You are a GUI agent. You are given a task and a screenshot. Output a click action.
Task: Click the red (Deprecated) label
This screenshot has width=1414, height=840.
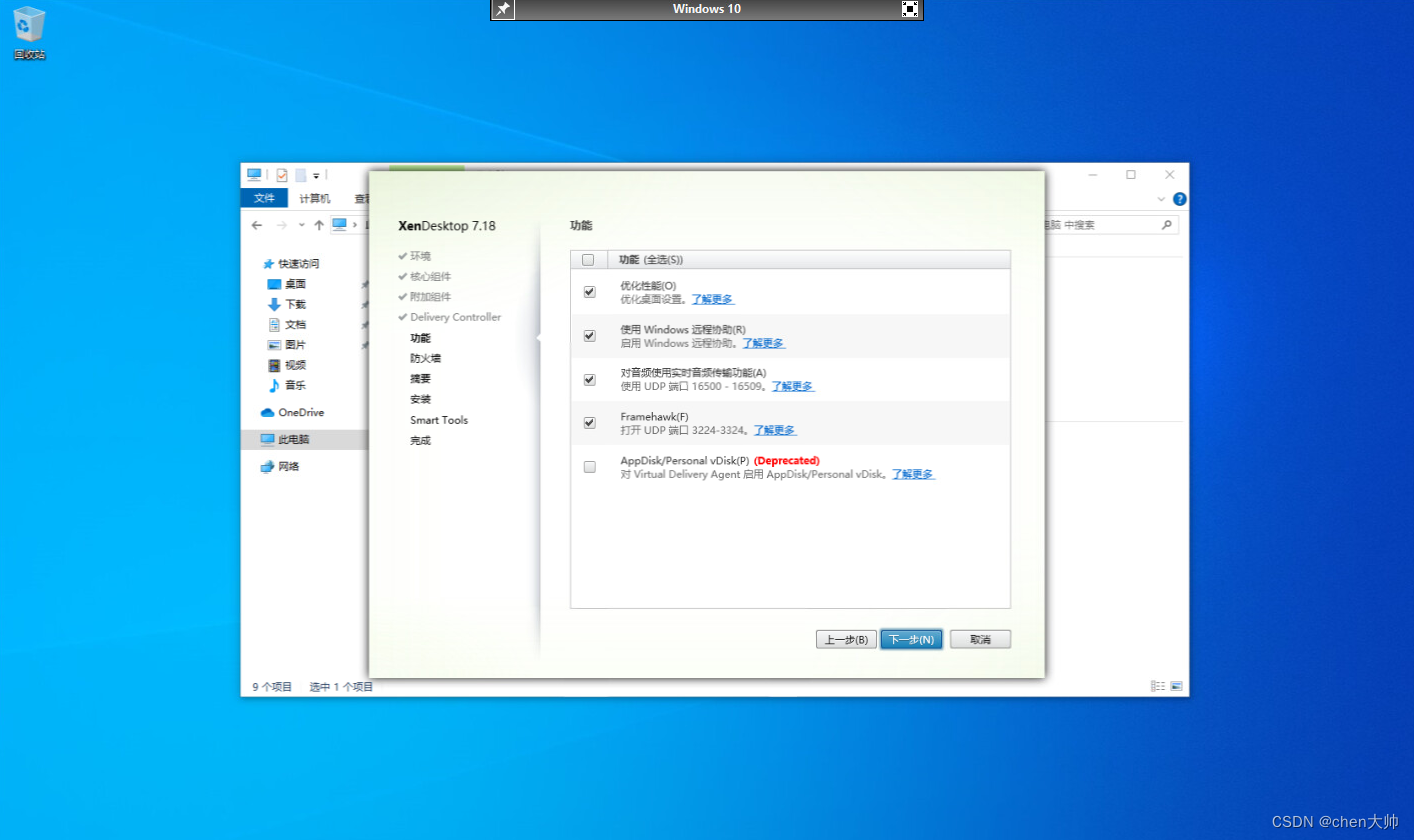(787, 460)
